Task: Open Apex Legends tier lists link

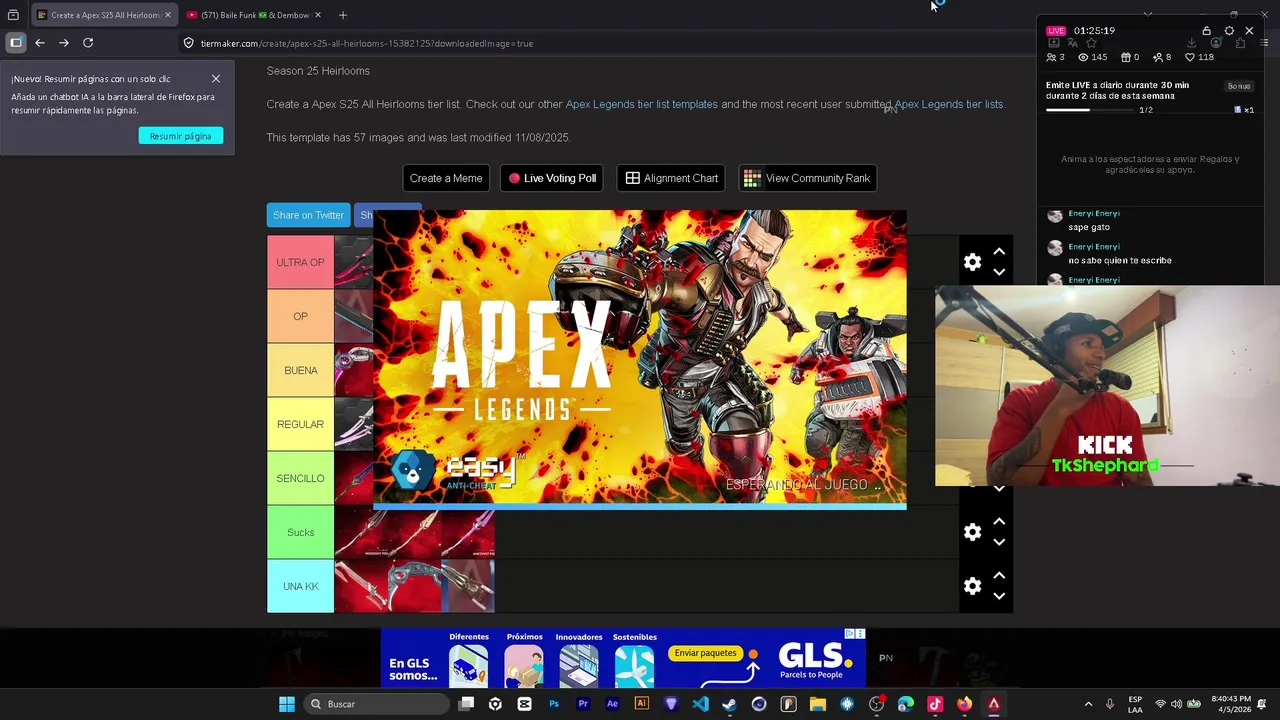Action: point(948,104)
